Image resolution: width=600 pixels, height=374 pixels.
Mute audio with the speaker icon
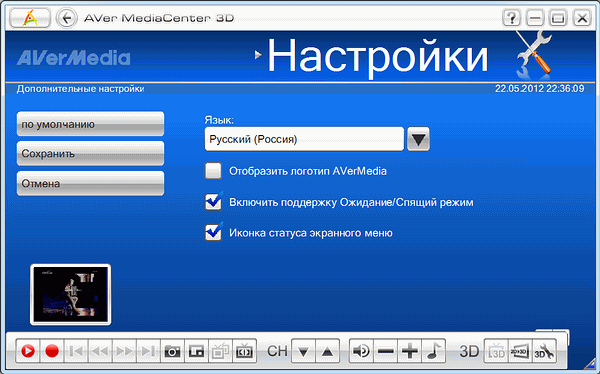tap(362, 351)
